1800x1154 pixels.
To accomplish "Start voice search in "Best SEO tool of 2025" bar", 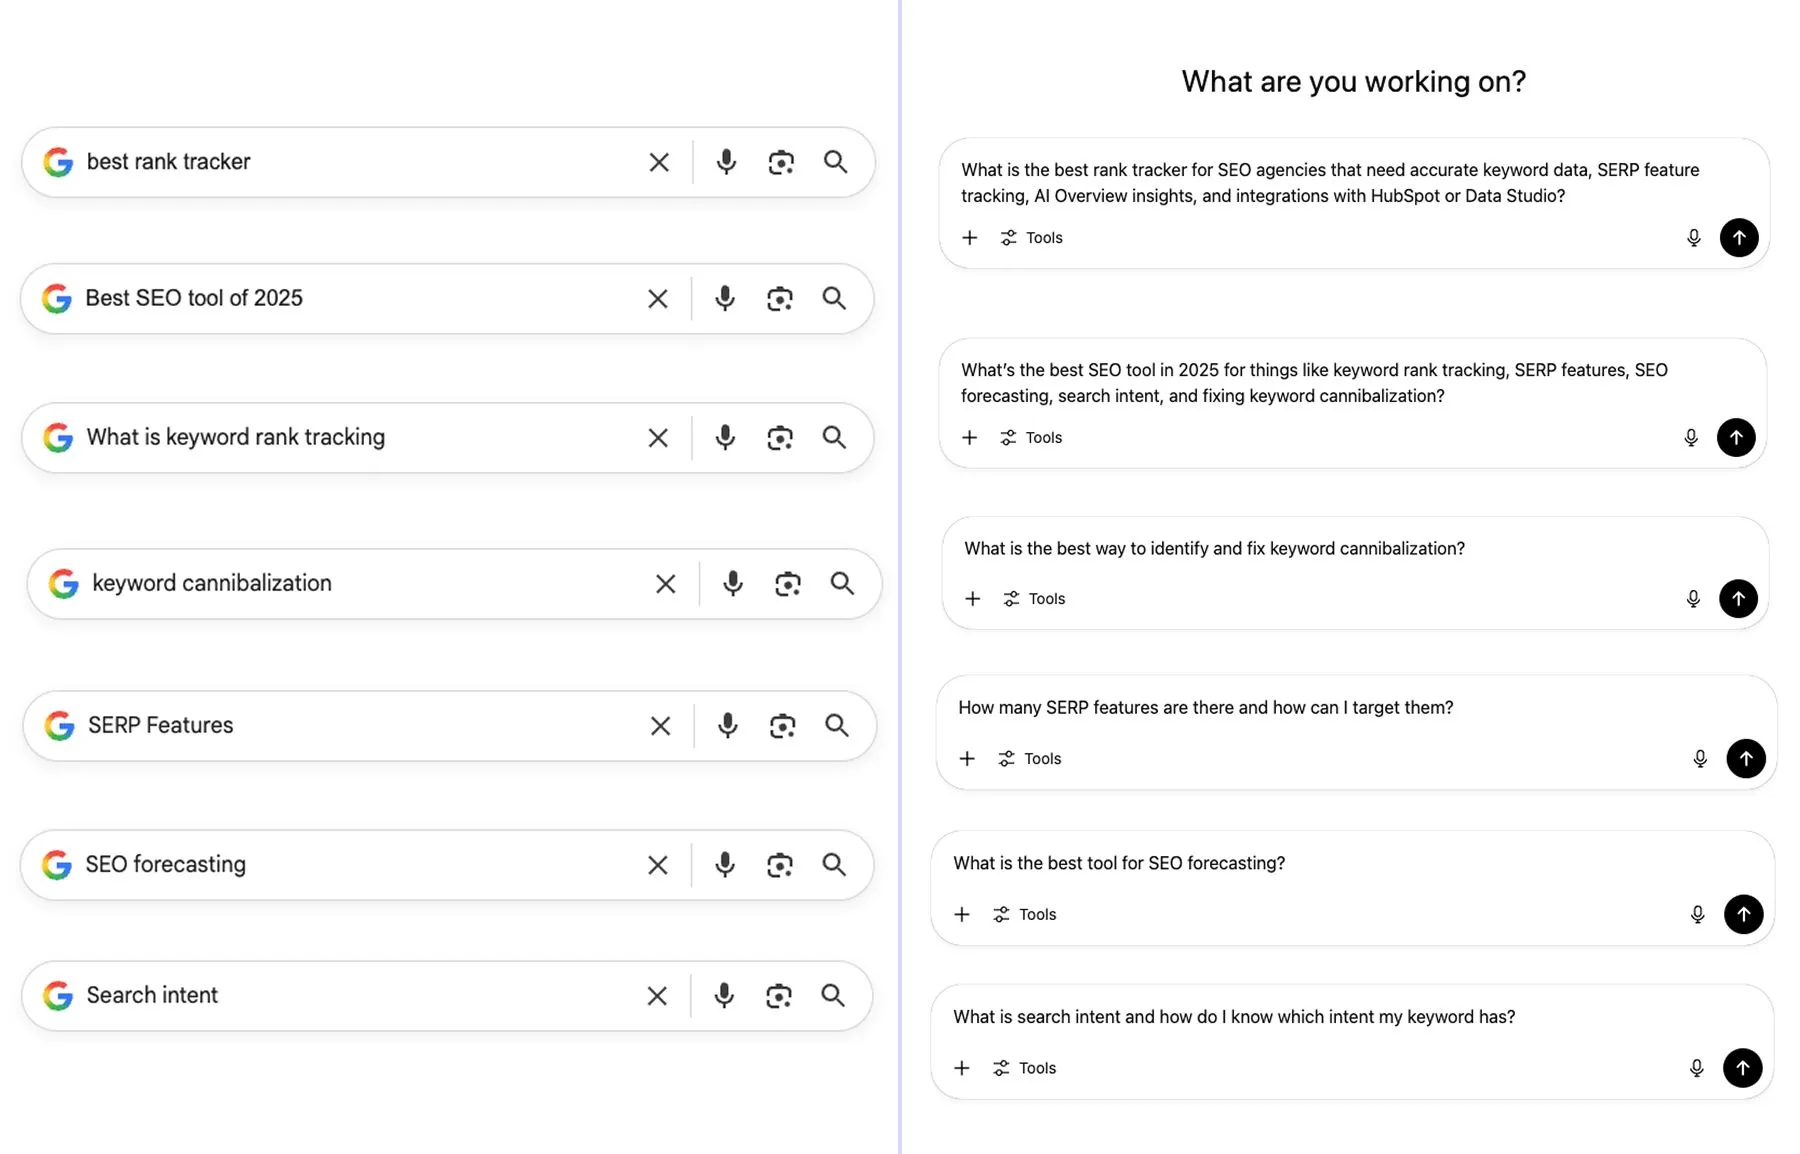I will [x=725, y=298].
